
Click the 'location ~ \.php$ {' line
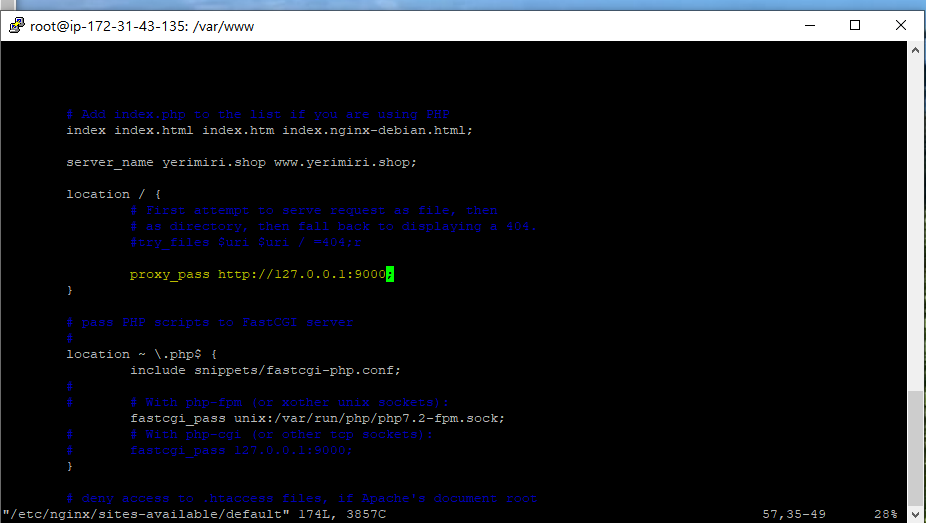coord(142,354)
